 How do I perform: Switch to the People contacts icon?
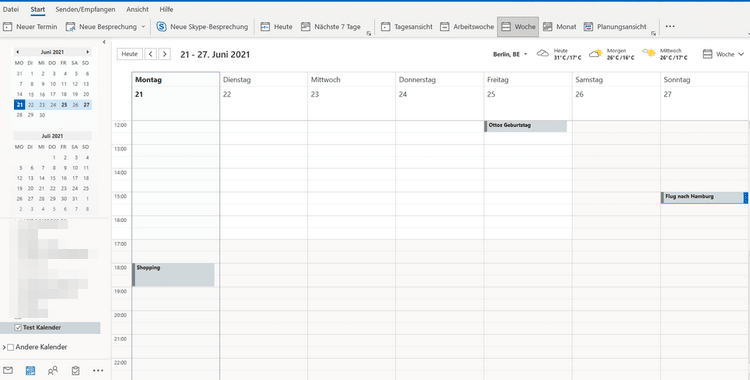53,370
